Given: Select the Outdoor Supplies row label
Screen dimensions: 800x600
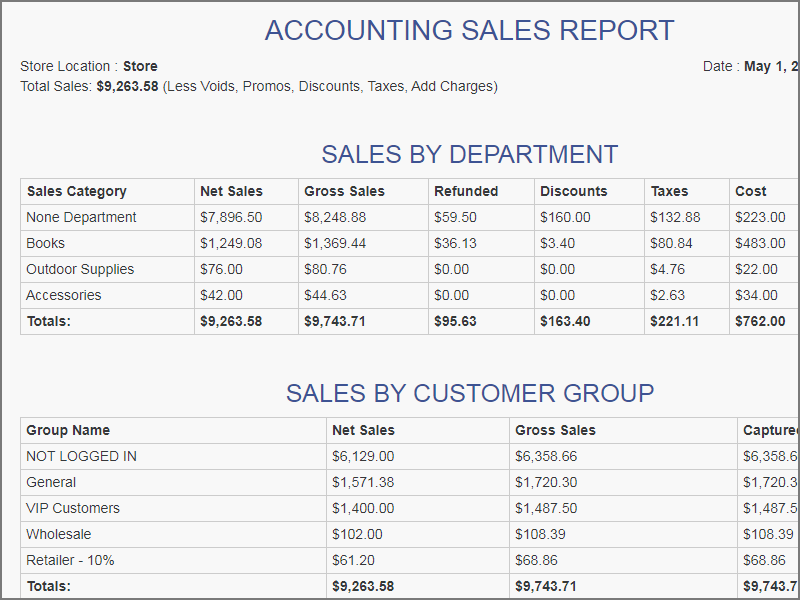Looking at the screenshot, I should click(80, 269).
